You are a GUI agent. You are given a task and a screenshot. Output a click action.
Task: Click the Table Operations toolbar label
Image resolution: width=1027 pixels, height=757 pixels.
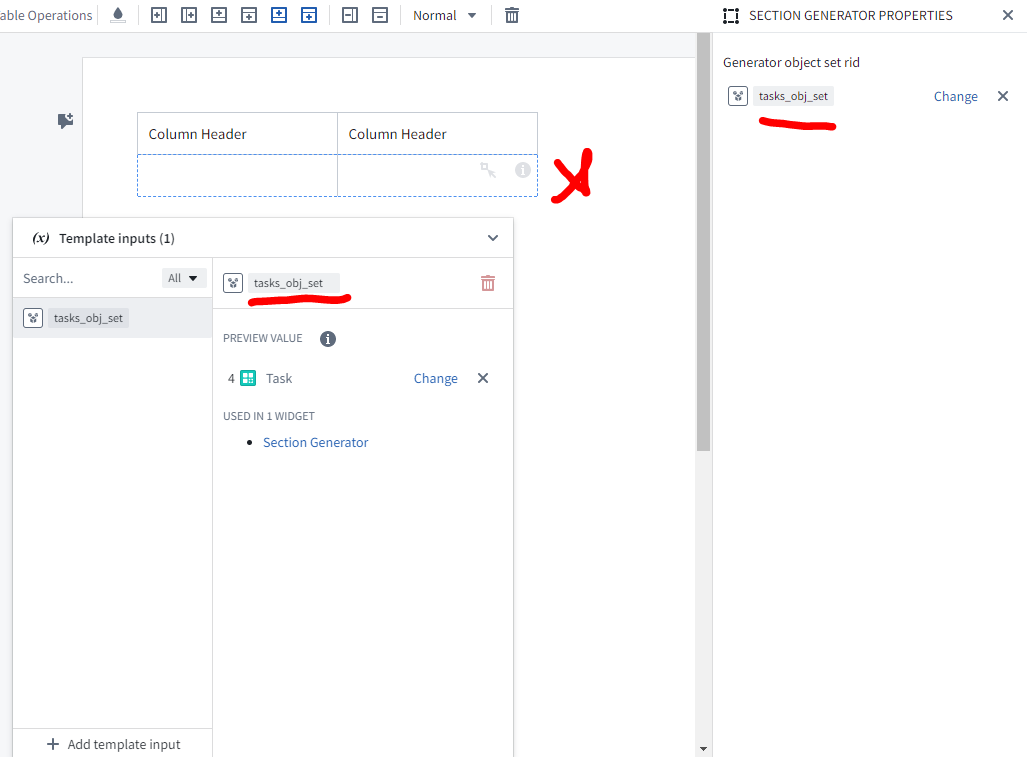point(46,15)
